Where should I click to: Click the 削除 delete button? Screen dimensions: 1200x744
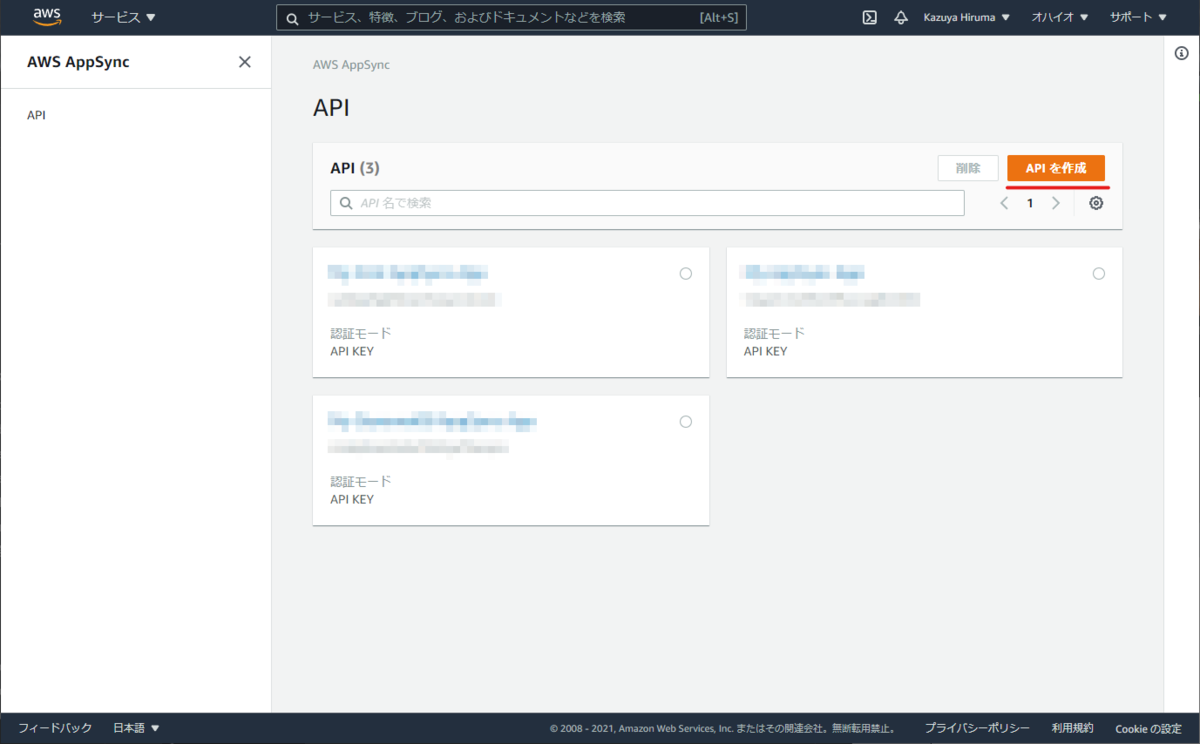(968, 168)
